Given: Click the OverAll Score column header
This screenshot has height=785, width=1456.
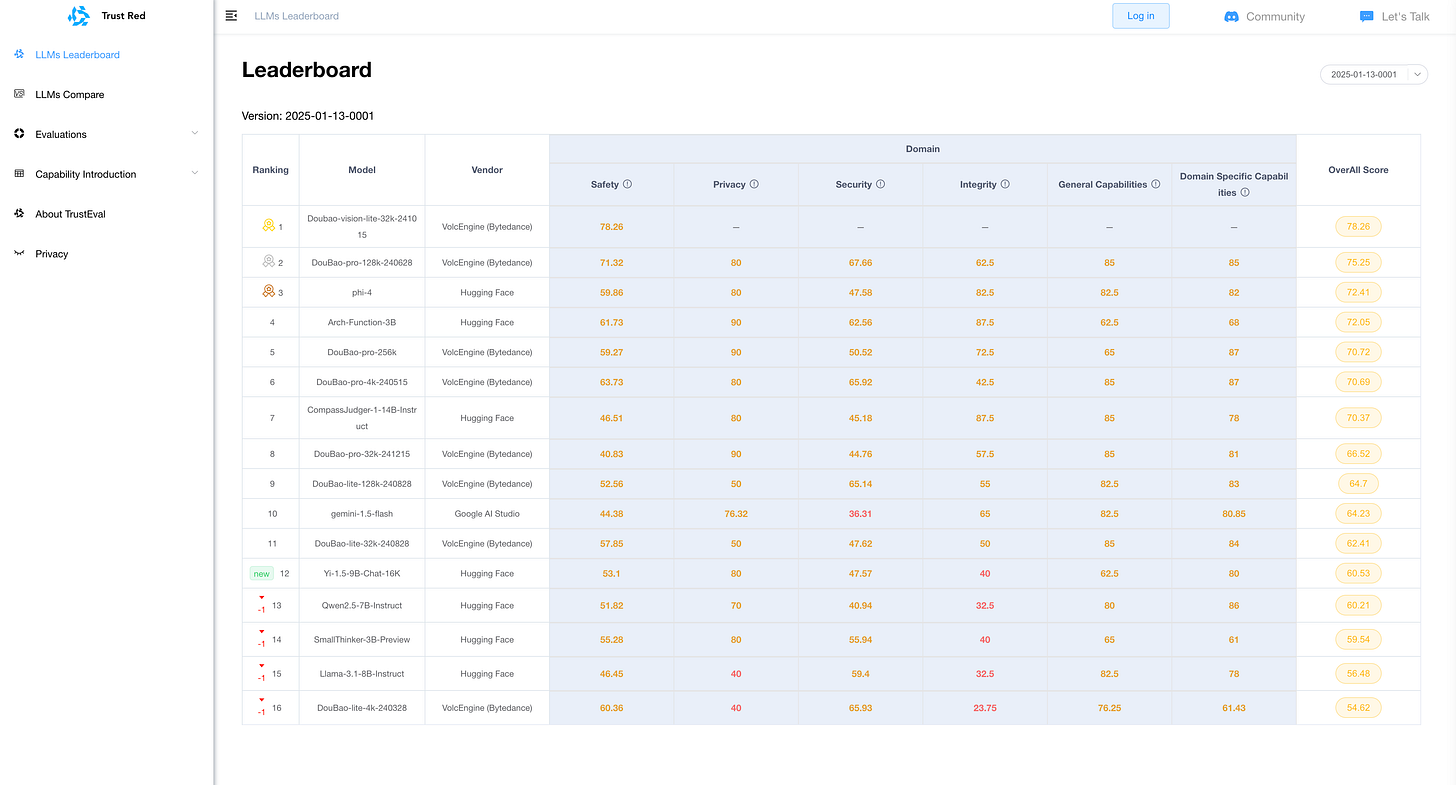Looking at the screenshot, I should point(1358,170).
